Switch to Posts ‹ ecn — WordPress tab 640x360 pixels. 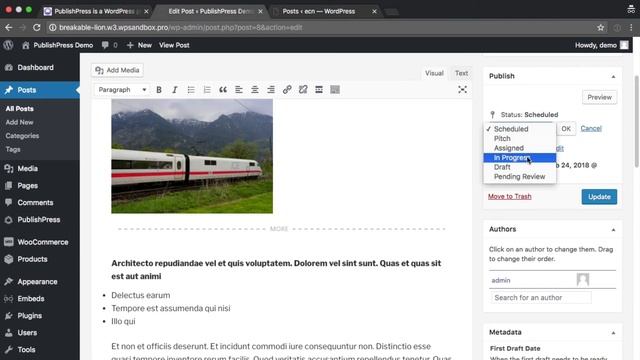pyautogui.click(x=324, y=11)
